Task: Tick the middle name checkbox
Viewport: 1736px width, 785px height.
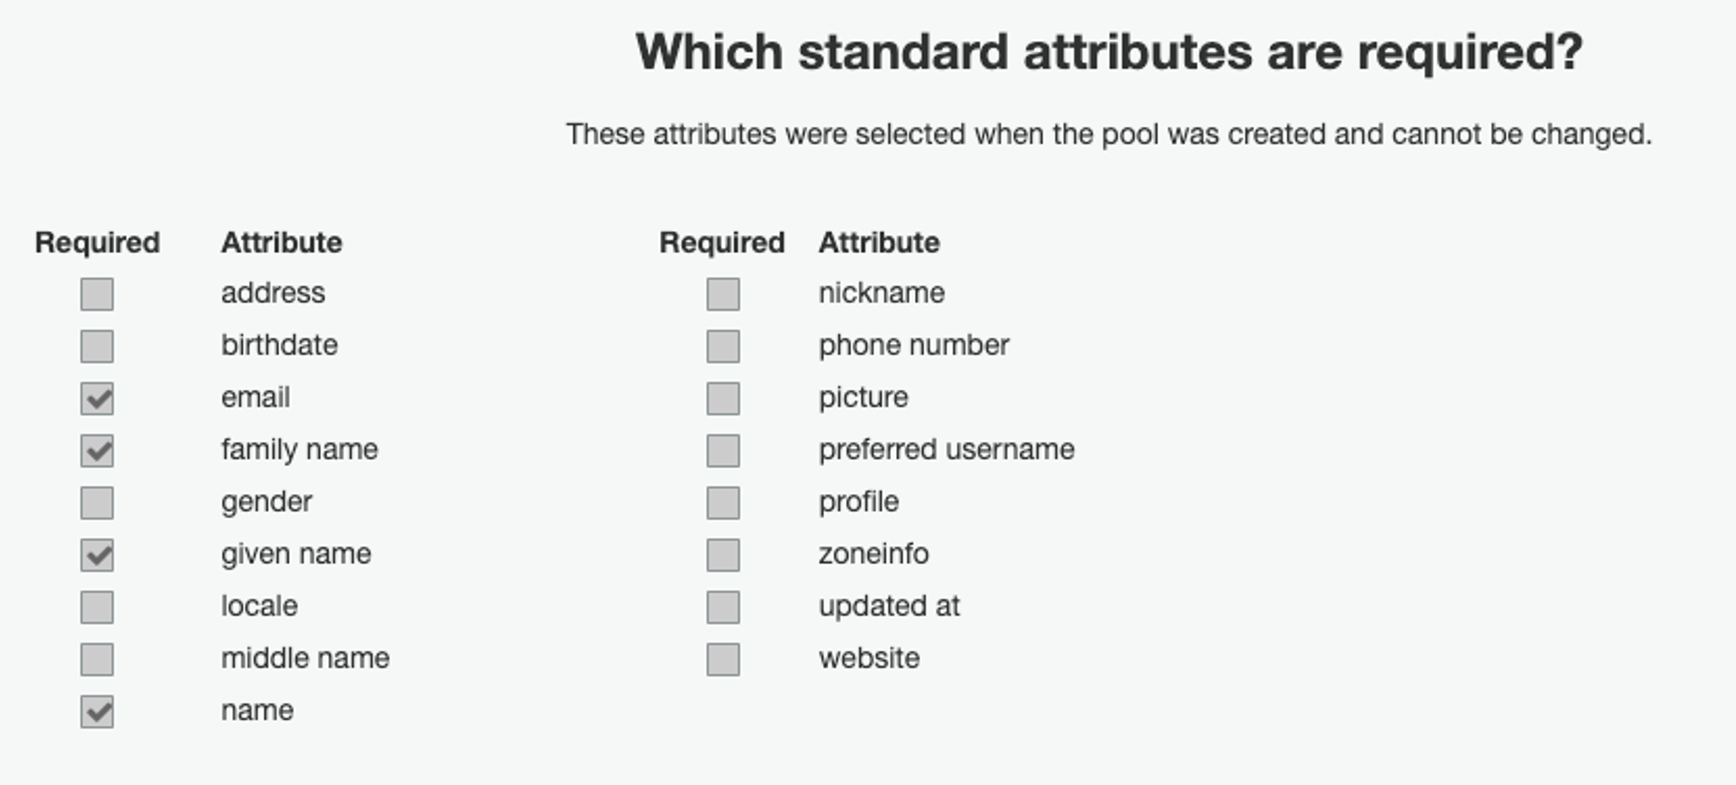Action: [97, 659]
